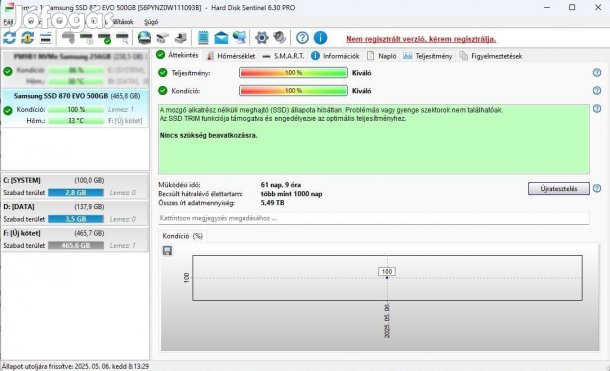
Task: Open the S.M.A.R.T. tab
Action: click(284, 56)
